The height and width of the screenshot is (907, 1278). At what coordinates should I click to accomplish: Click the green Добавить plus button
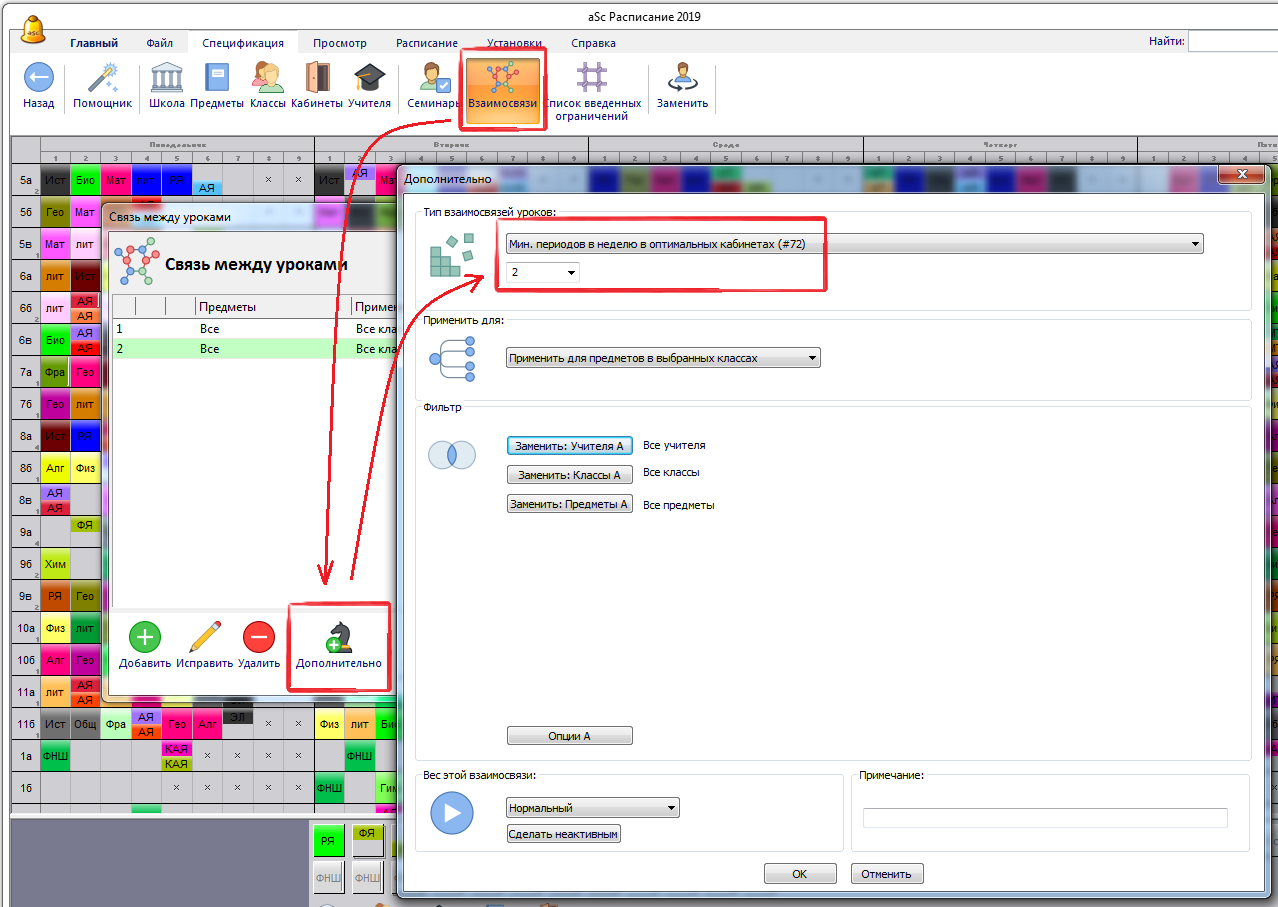[145, 637]
